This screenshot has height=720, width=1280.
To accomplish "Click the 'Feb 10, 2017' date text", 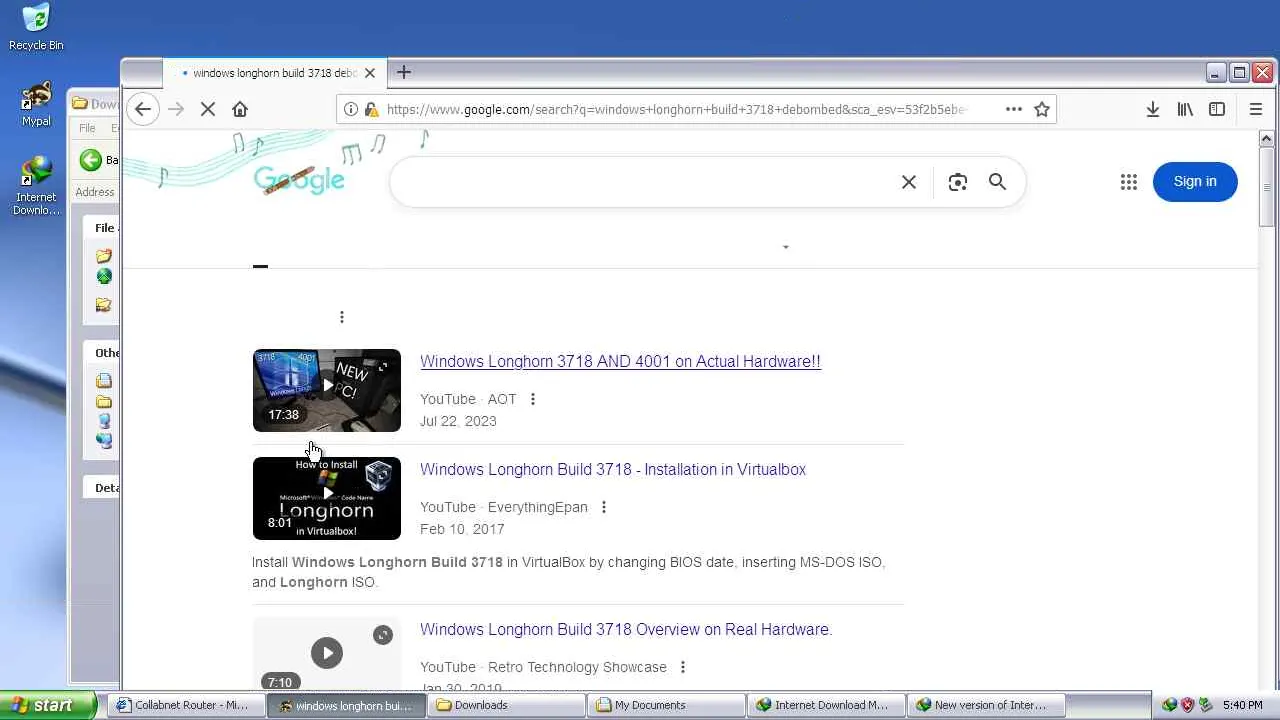I will [462, 529].
